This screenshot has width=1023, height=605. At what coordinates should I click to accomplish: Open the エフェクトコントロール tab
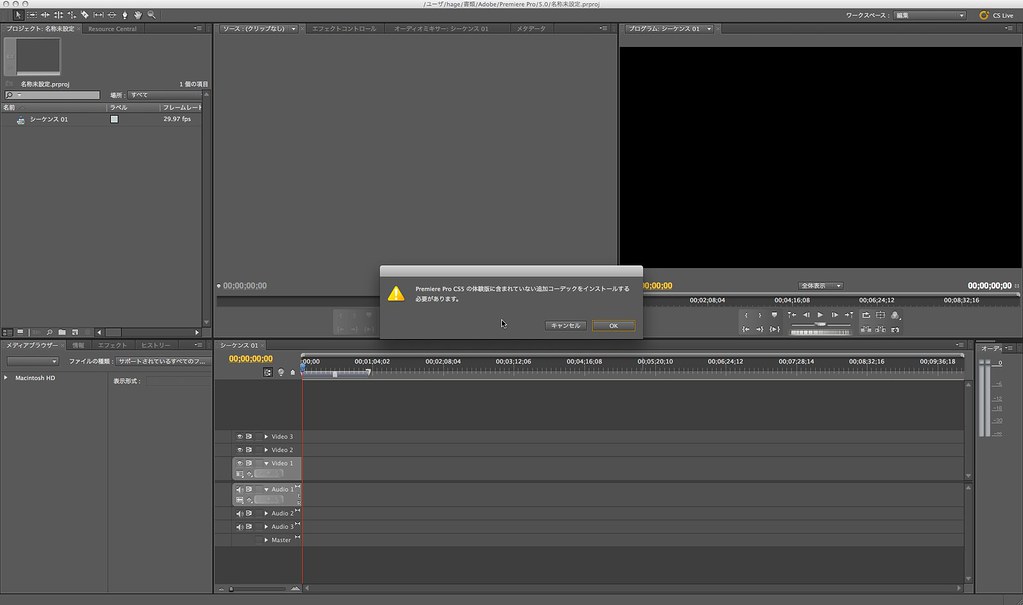click(343, 29)
